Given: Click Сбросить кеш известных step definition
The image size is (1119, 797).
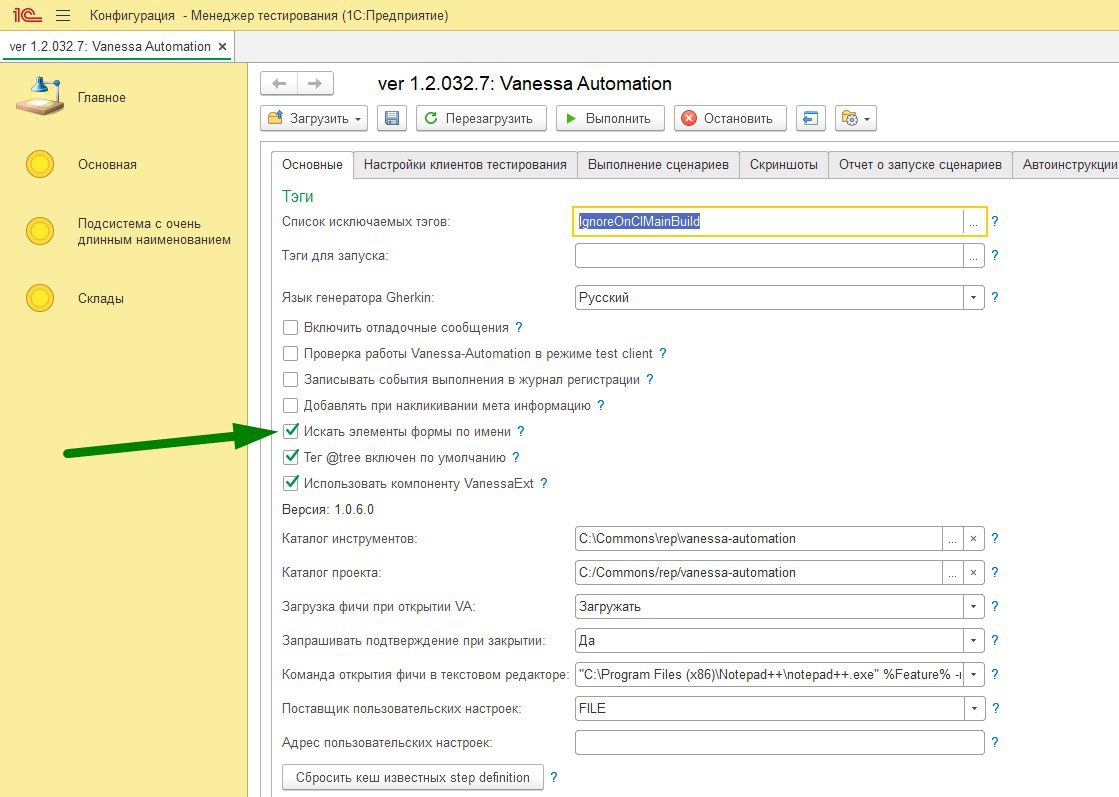Looking at the screenshot, I should click(x=412, y=778).
